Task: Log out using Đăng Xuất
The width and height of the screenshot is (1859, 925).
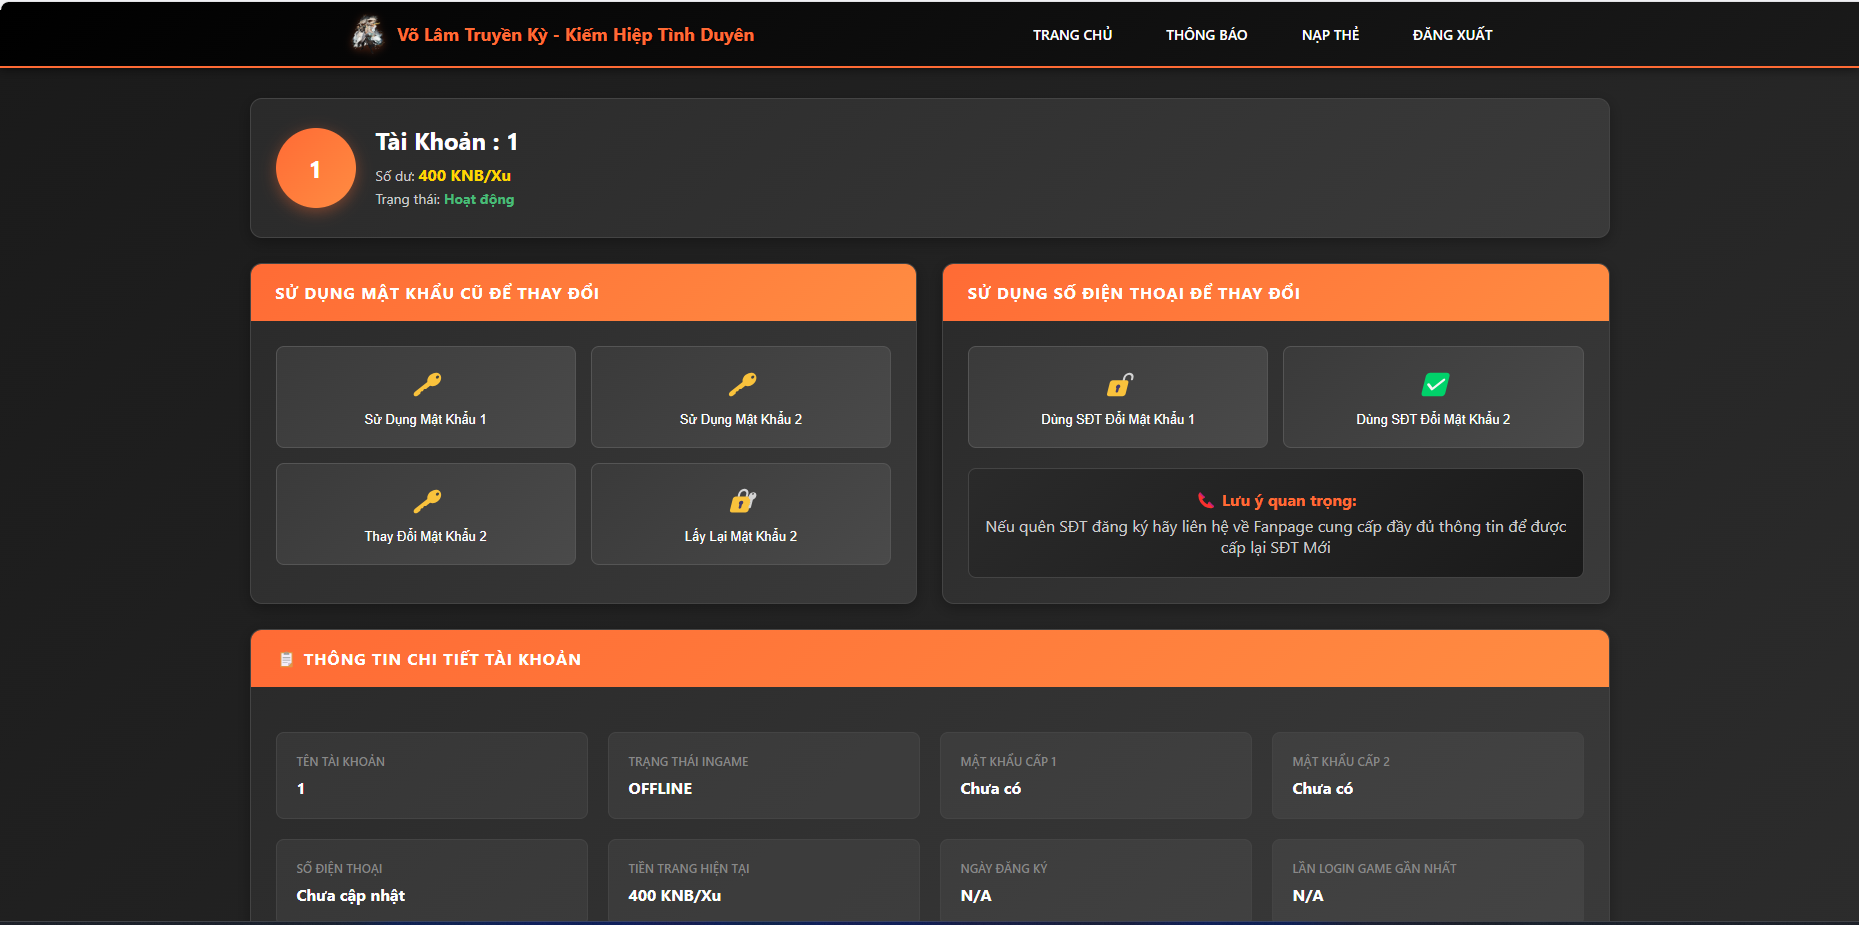Action: (x=1452, y=35)
